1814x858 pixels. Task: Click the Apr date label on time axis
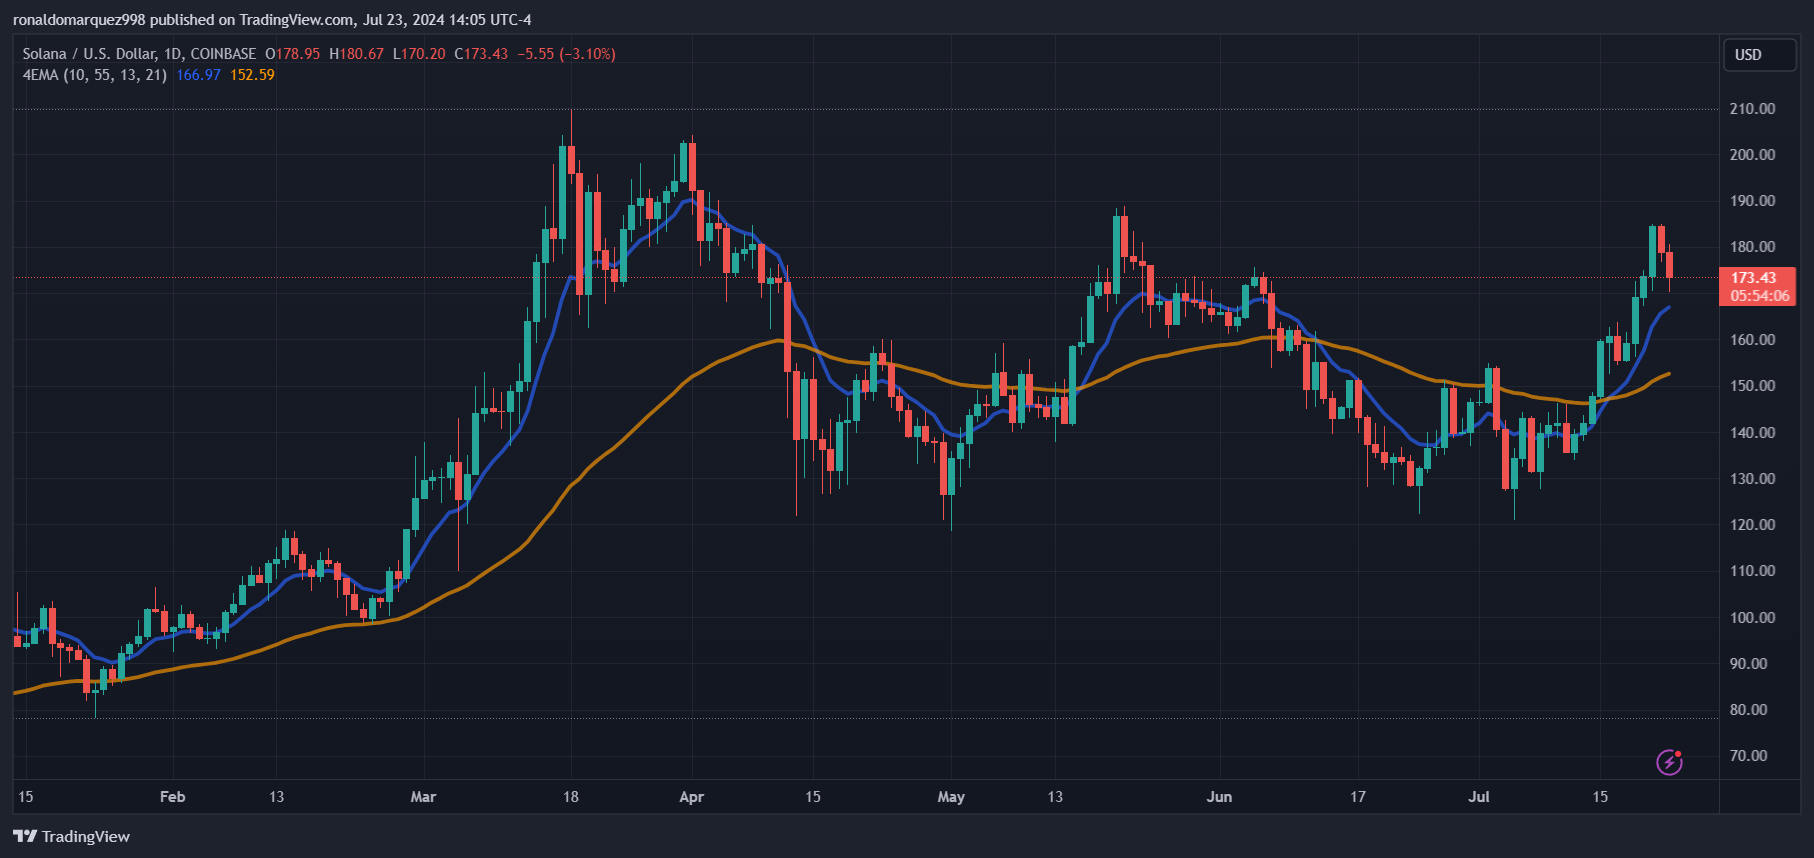[x=691, y=797]
